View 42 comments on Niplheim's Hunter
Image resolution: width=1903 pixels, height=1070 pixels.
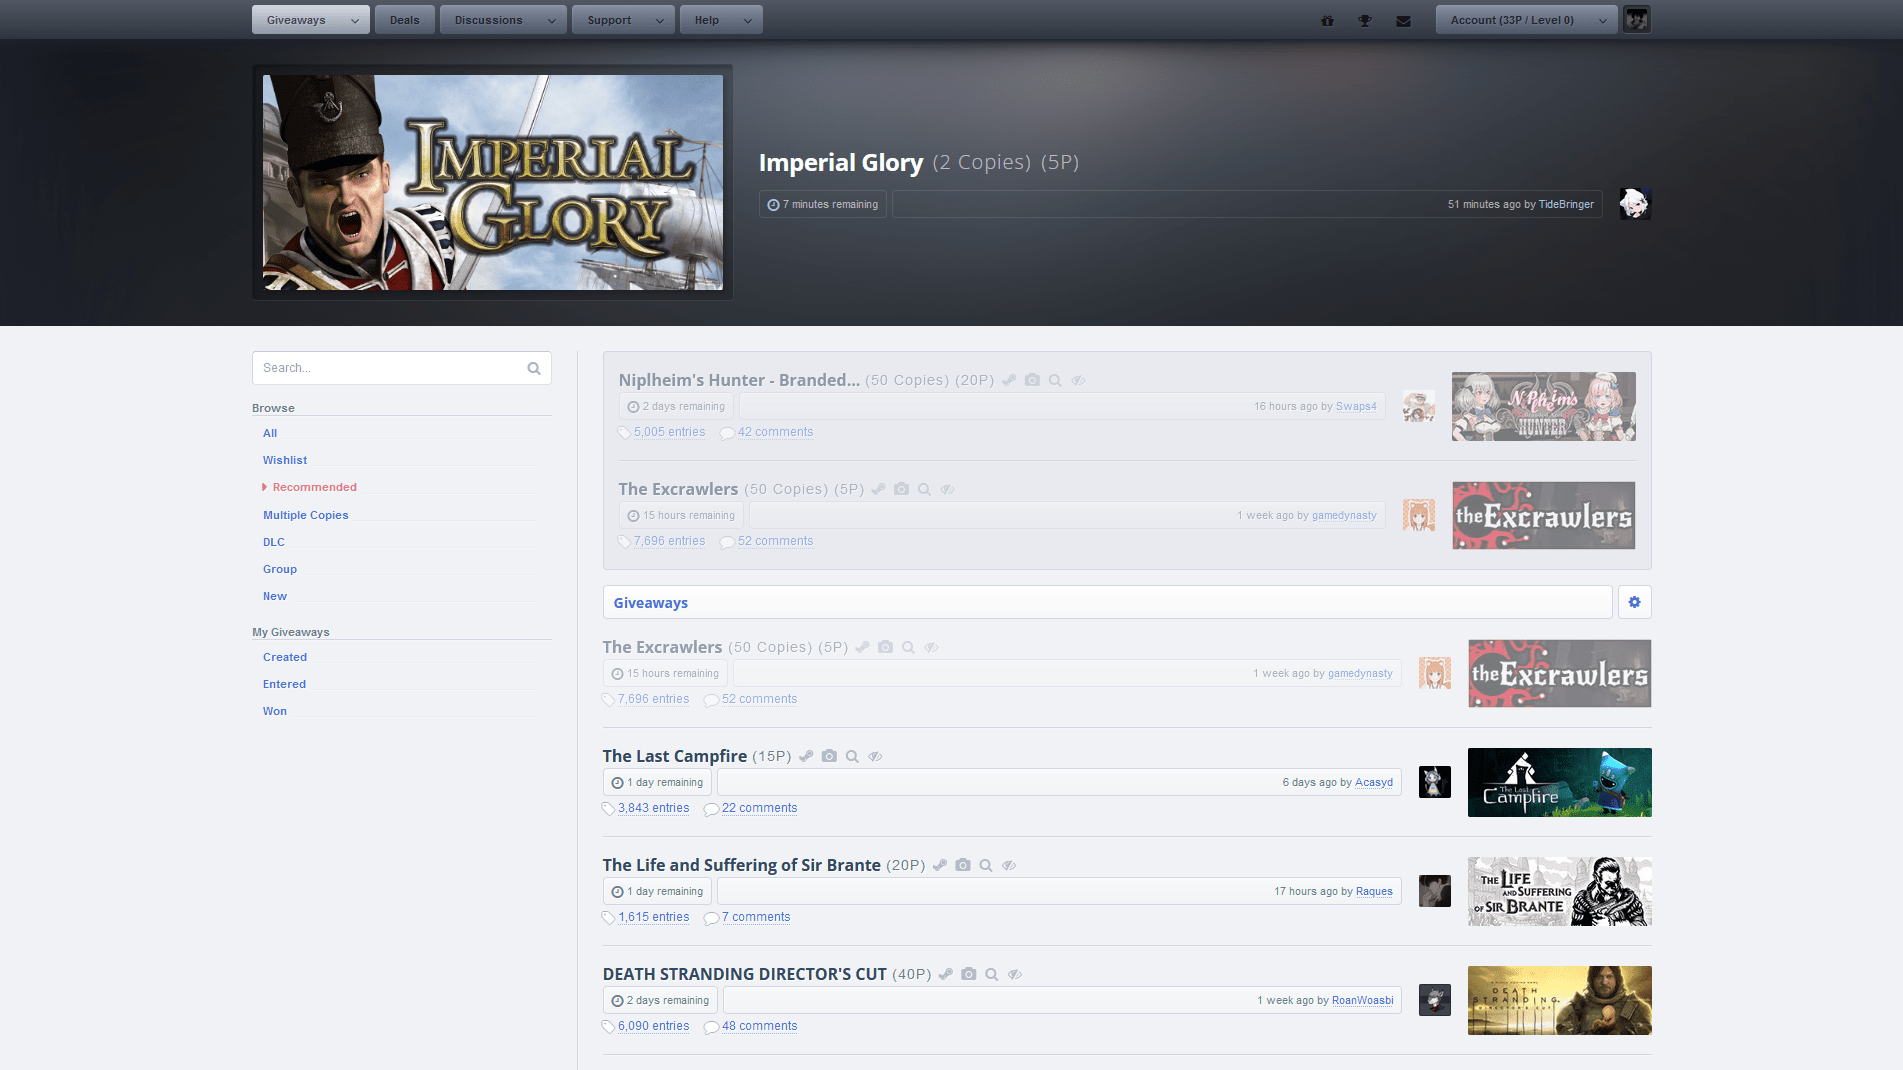point(775,432)
